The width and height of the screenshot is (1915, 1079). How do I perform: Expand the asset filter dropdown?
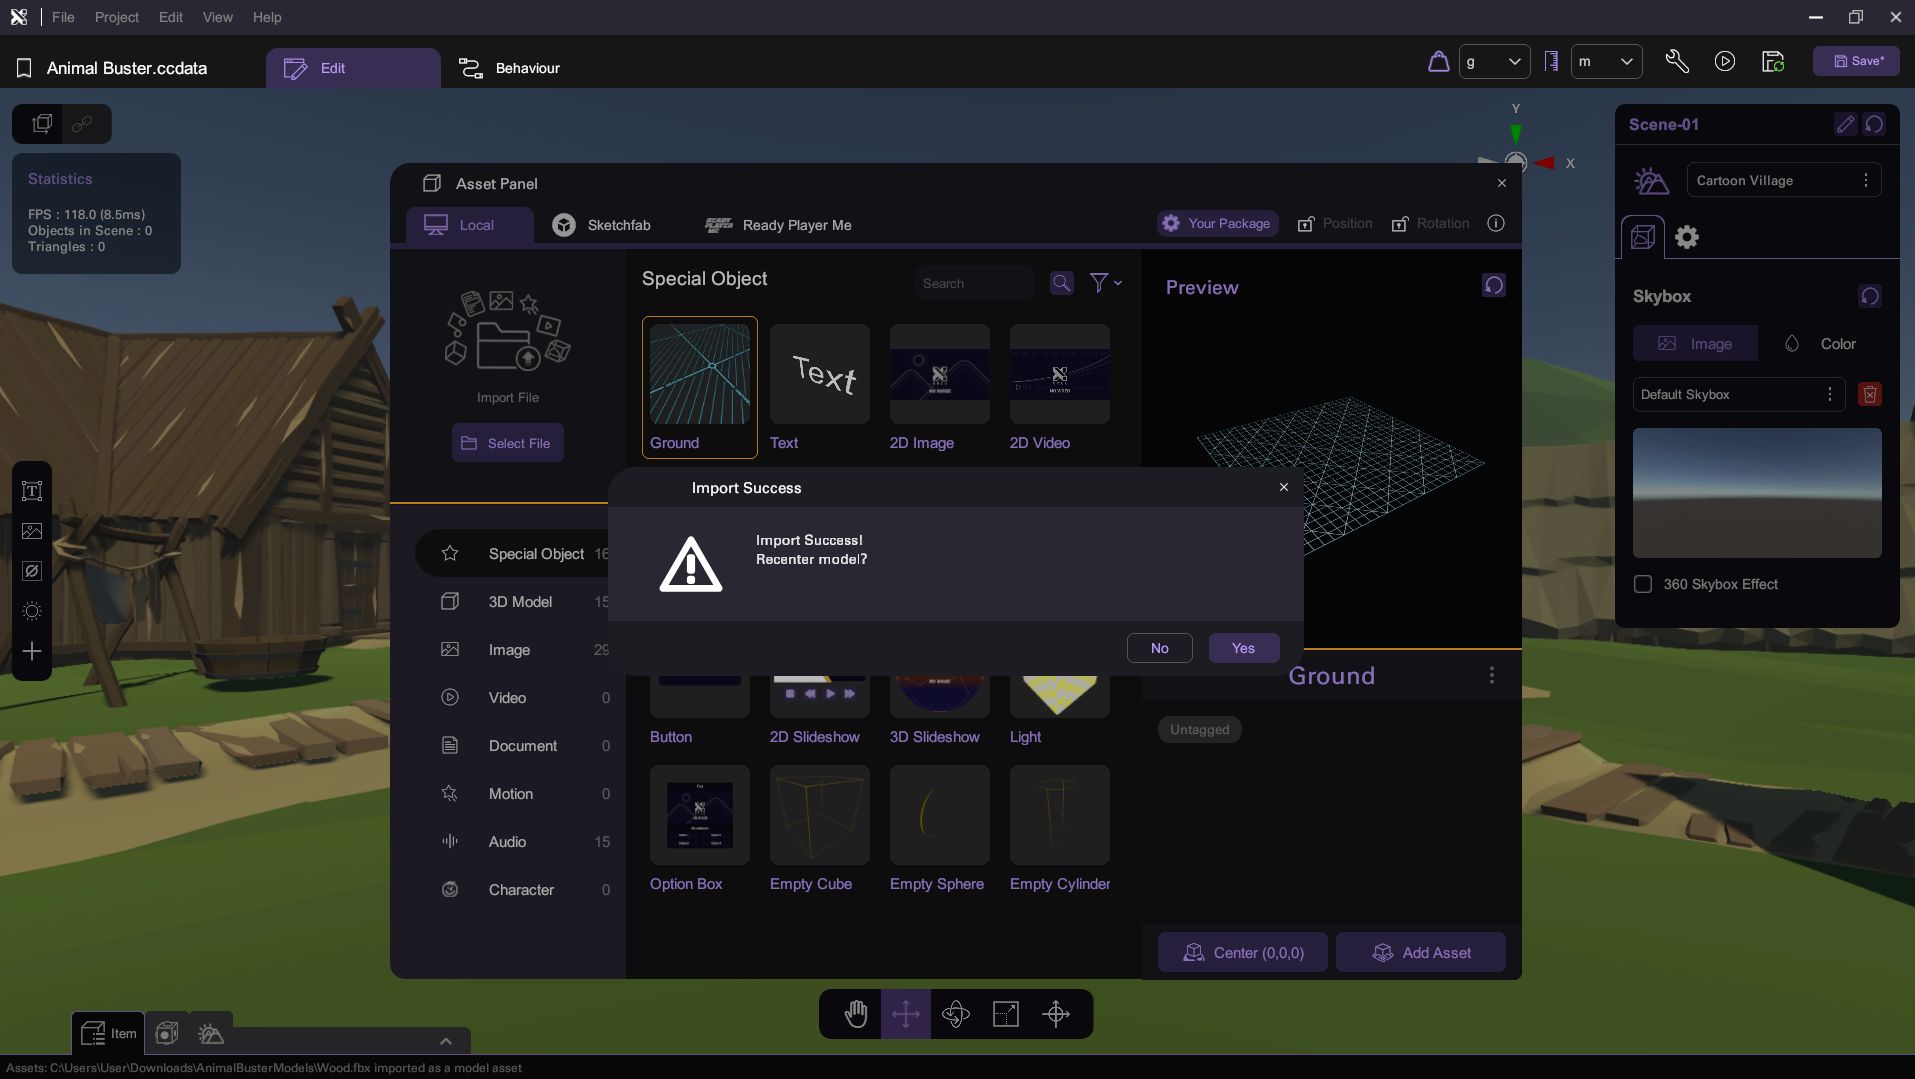[x=1105, y=283]
